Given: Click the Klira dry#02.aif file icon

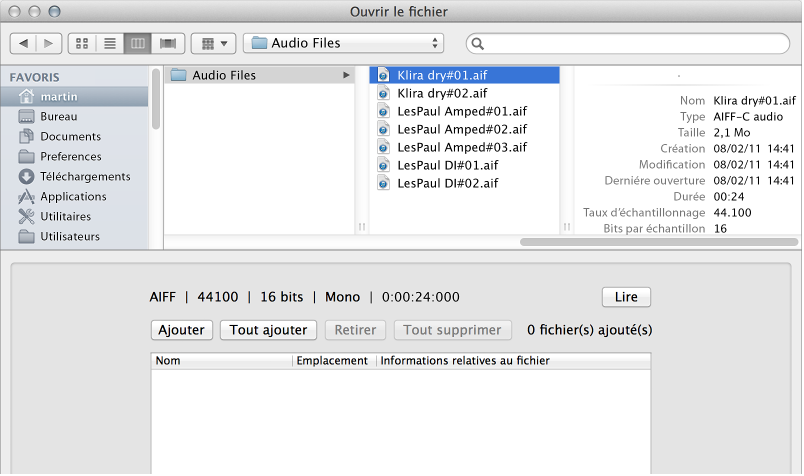Looking at the screenshot, I should click(x=383, y=93).
